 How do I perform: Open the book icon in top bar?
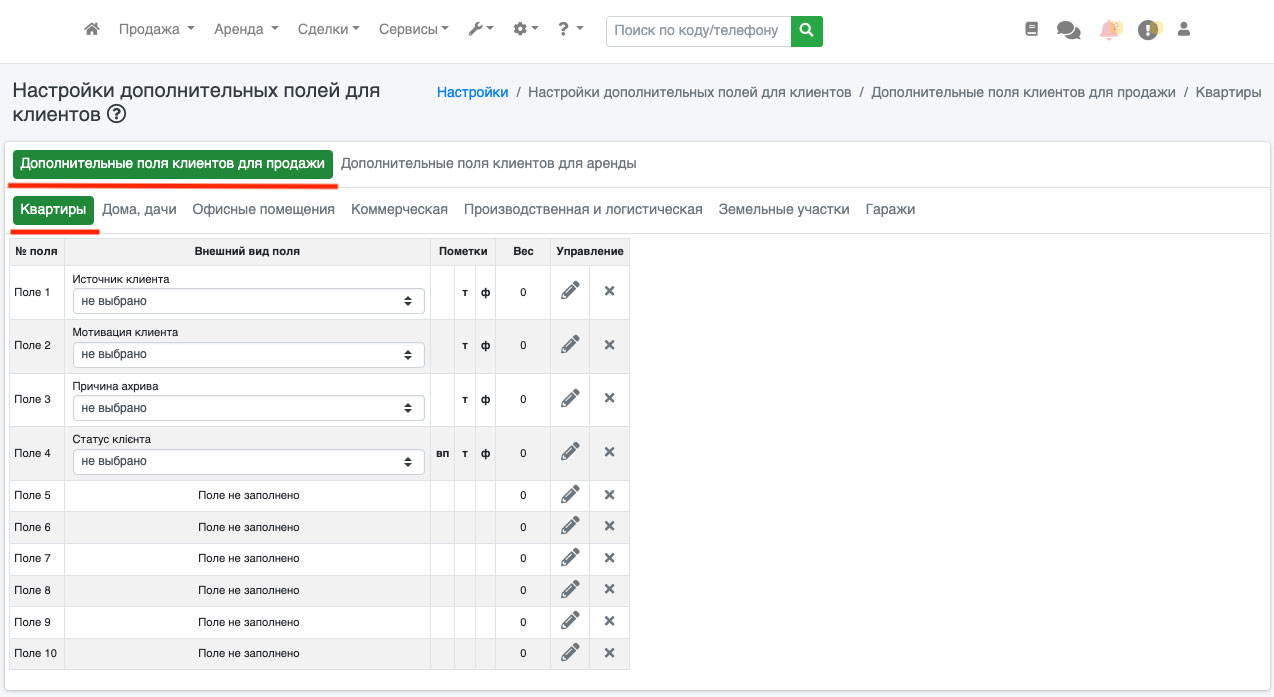click(x=1032, y=30)
